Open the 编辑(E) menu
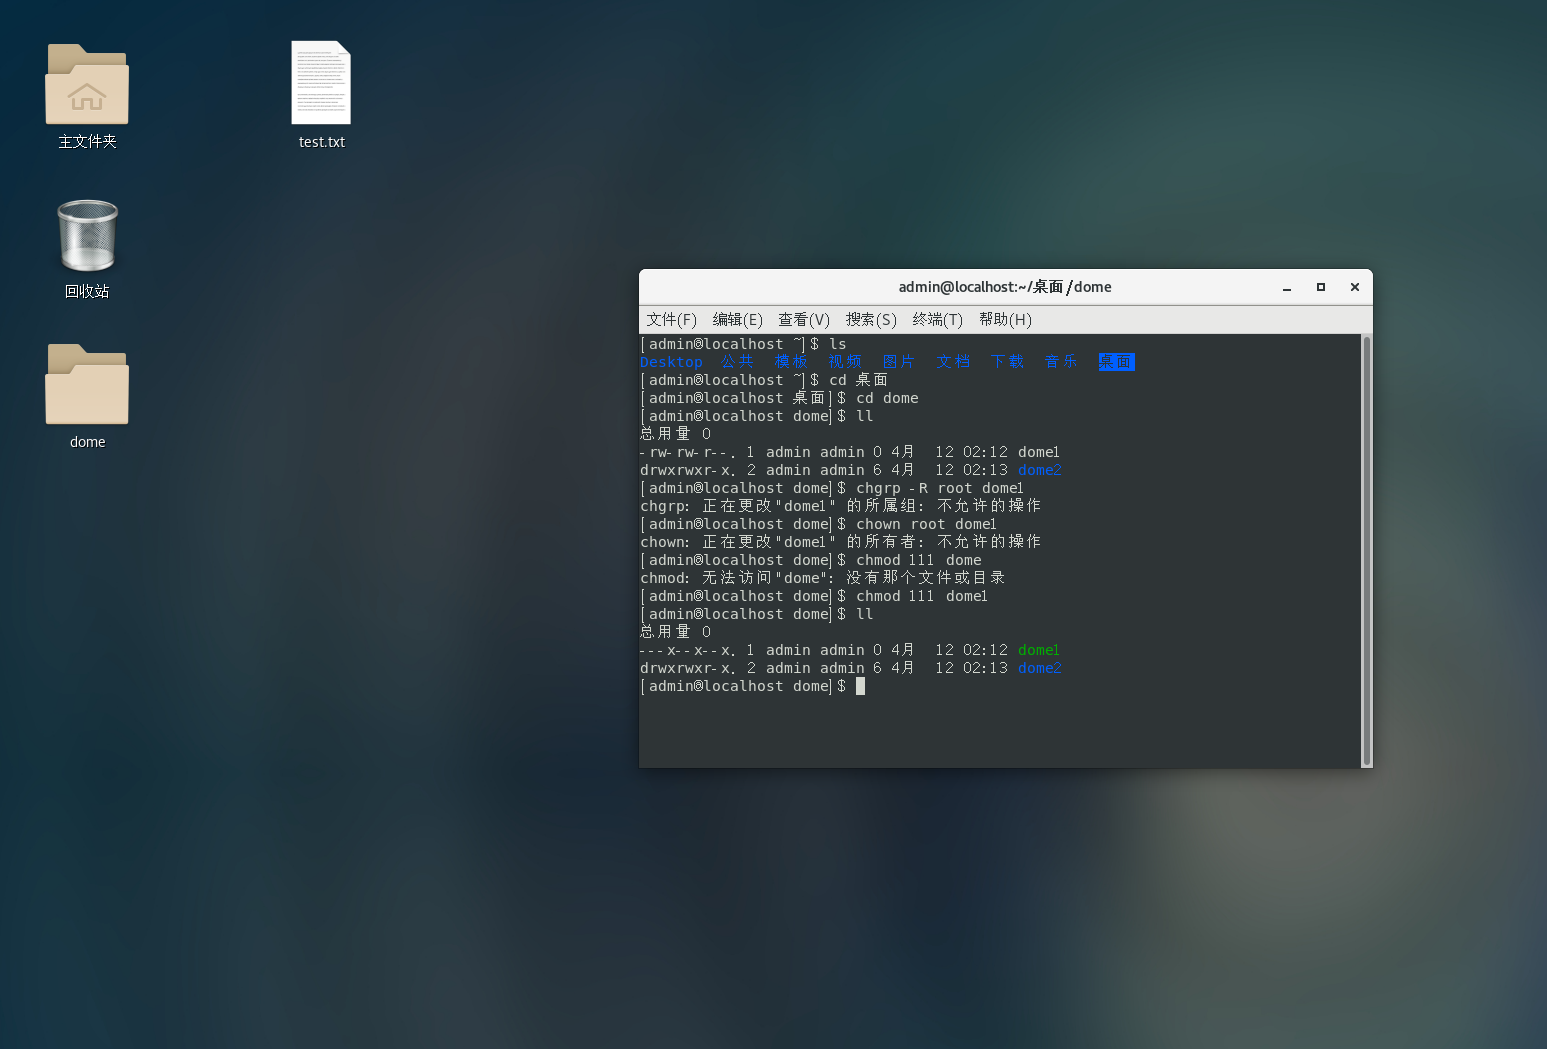 (737, 319)
